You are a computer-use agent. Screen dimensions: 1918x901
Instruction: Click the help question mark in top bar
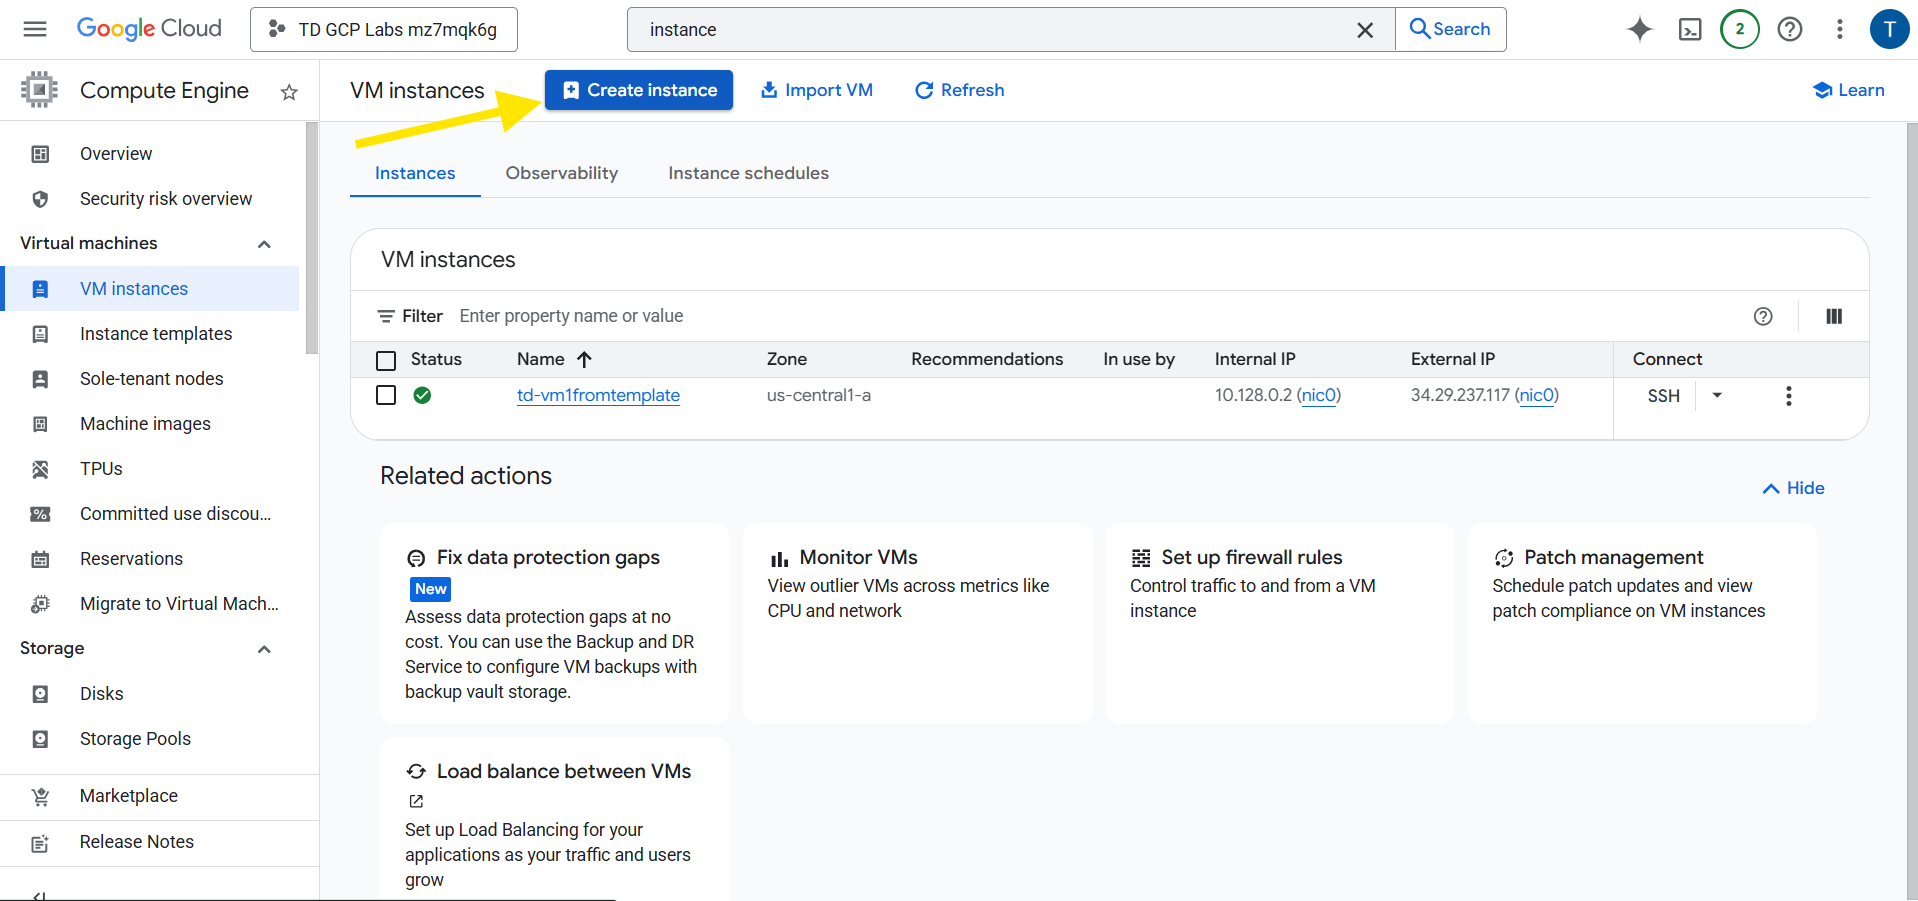click(1790, 30)
